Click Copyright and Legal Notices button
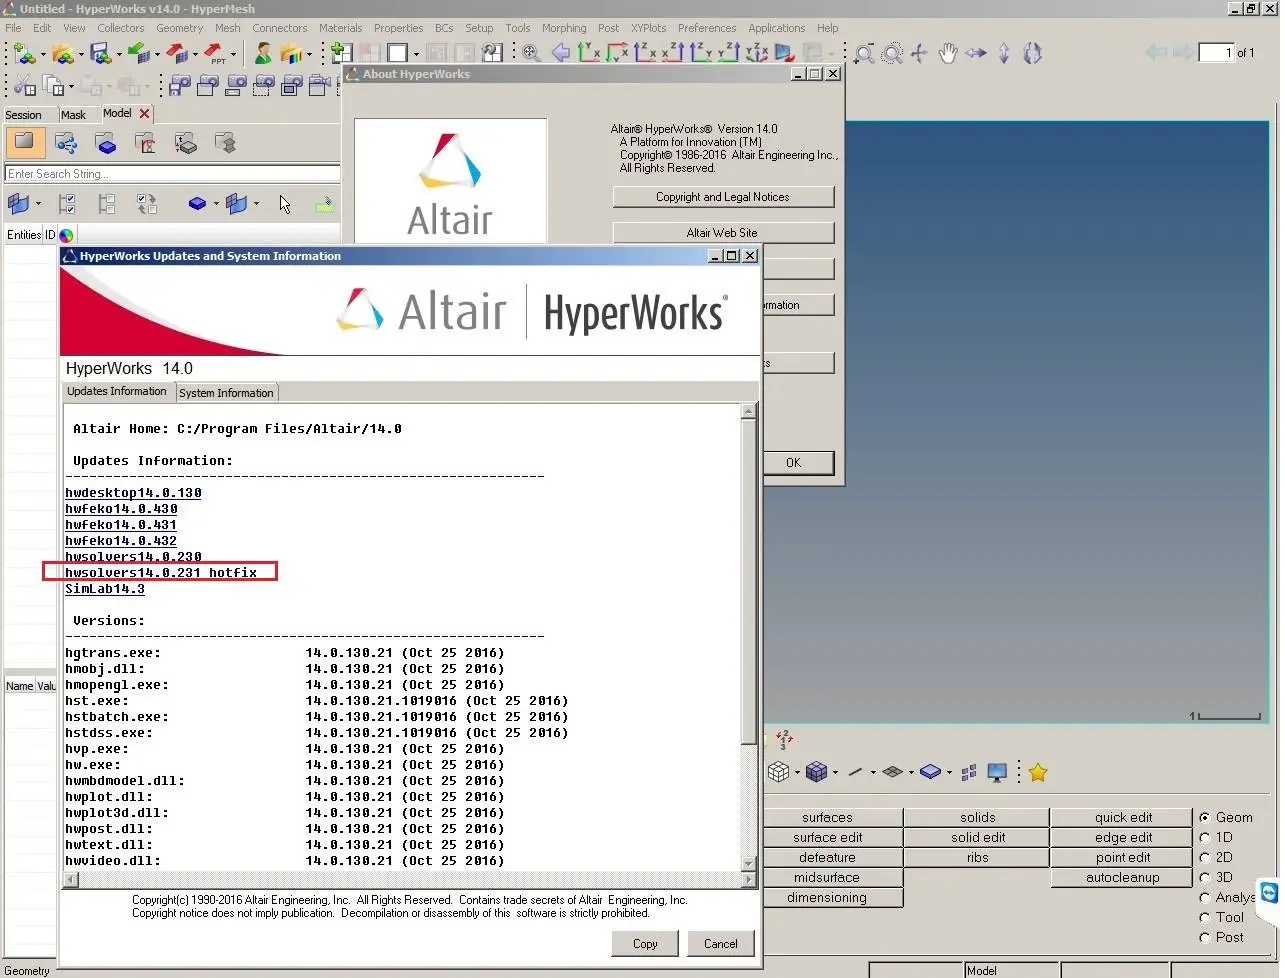Image resolution: width=1285 pixels, height=978 pixels. point(723,197)
